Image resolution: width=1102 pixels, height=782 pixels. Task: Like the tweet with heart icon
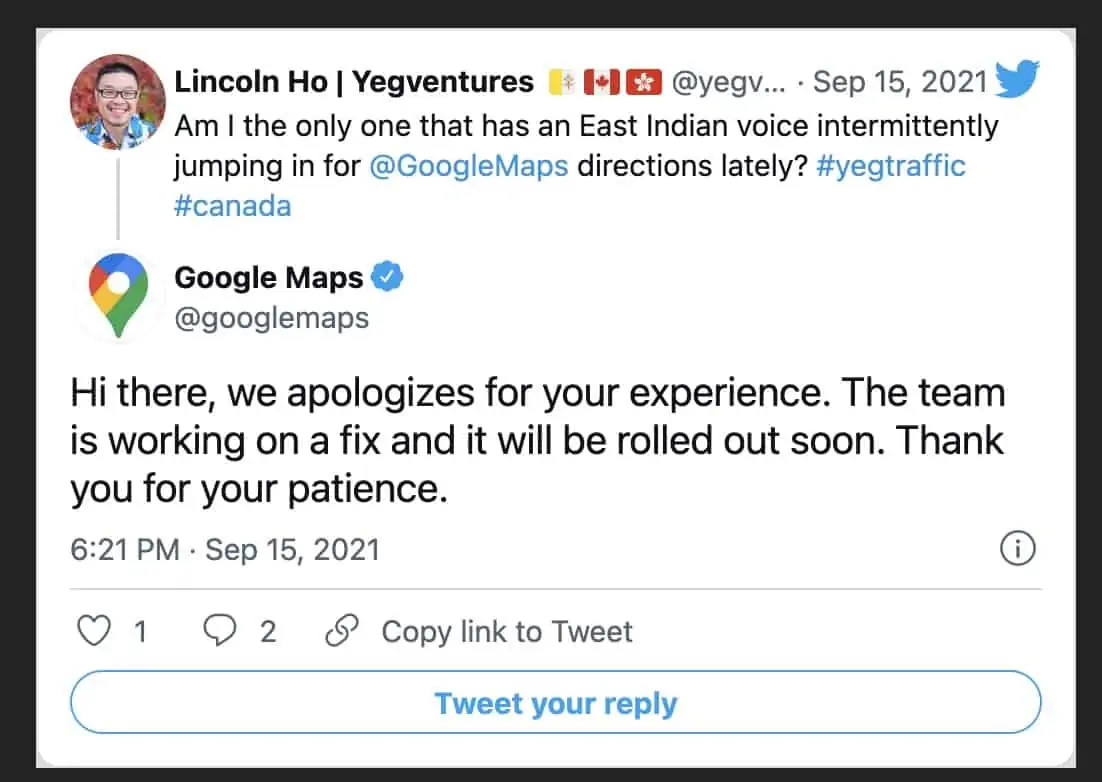(94, 631)
